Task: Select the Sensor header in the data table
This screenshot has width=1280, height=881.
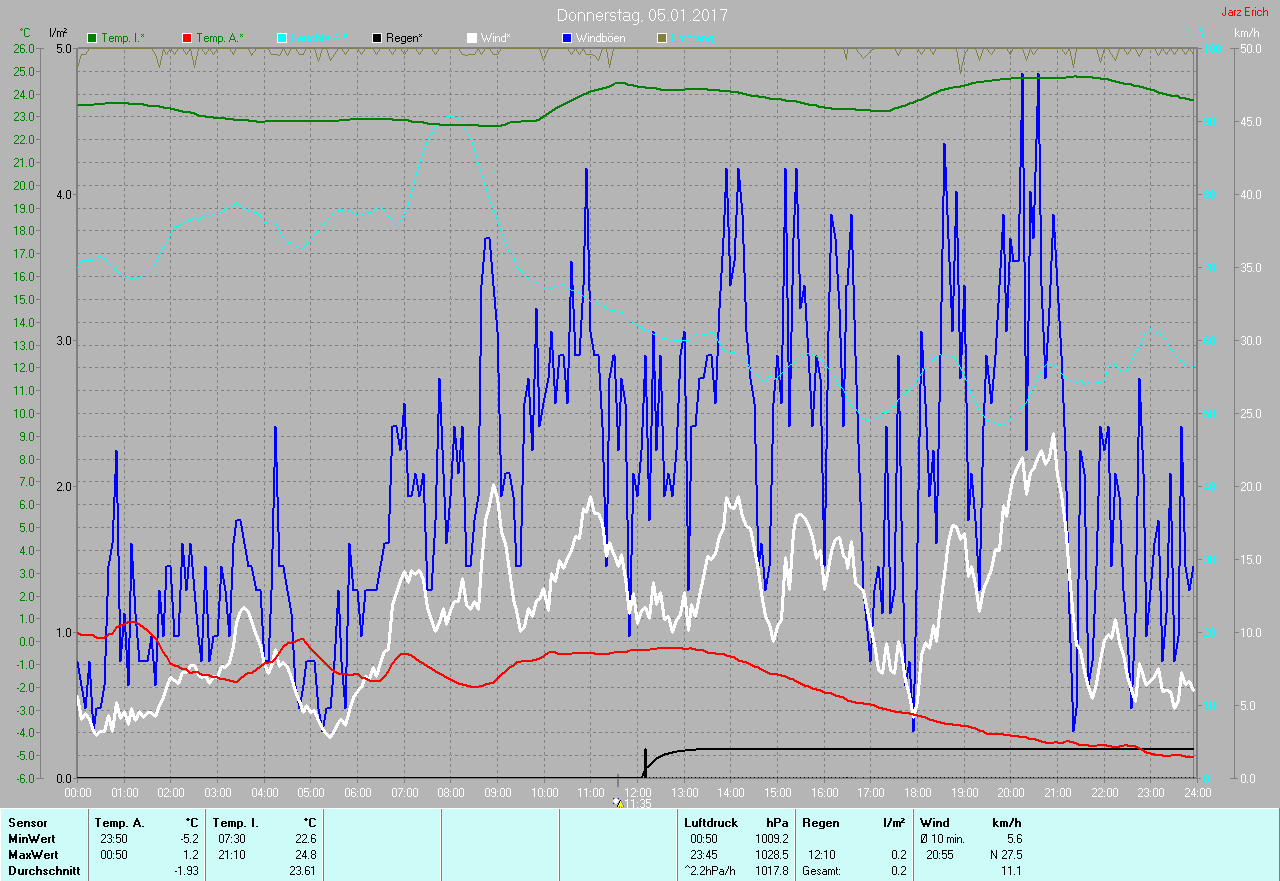Action: point(27,823)
